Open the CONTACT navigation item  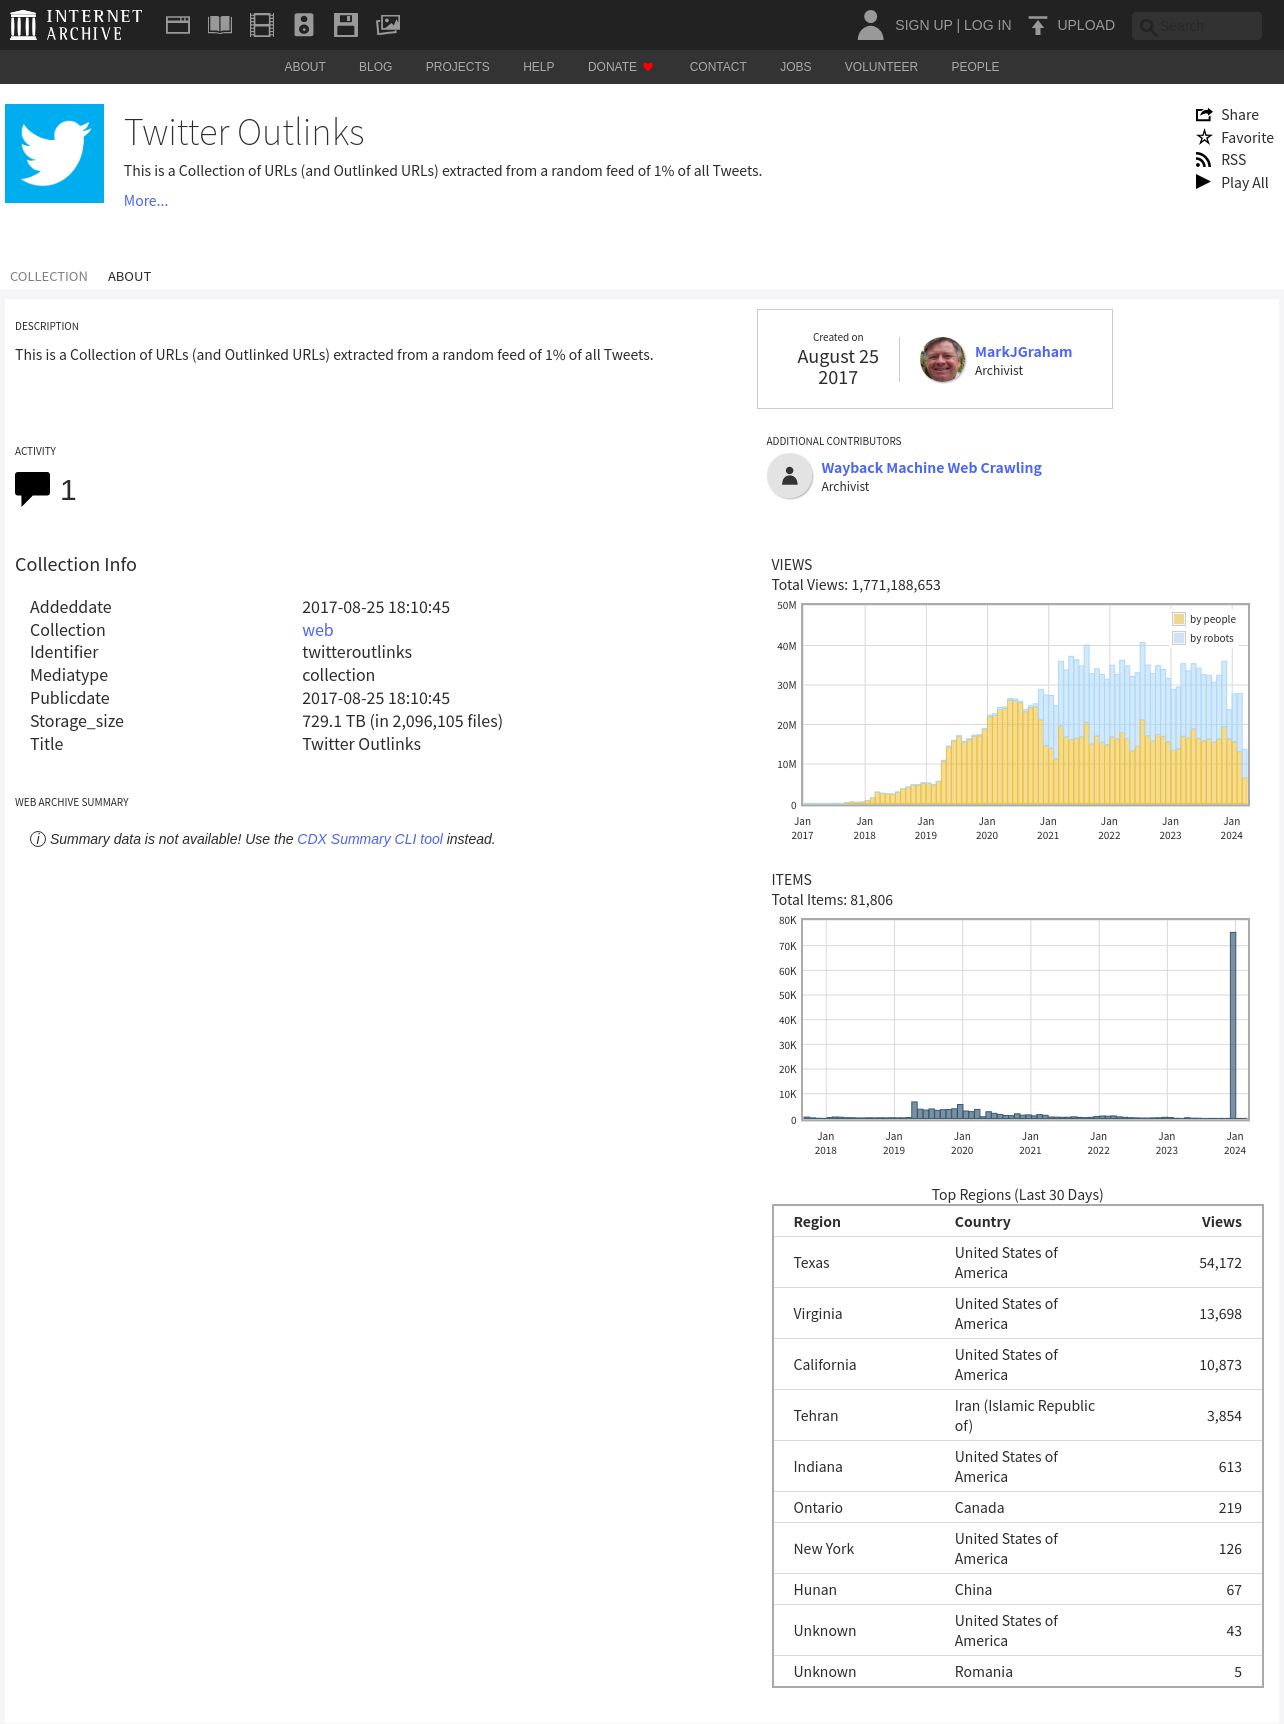718,67
